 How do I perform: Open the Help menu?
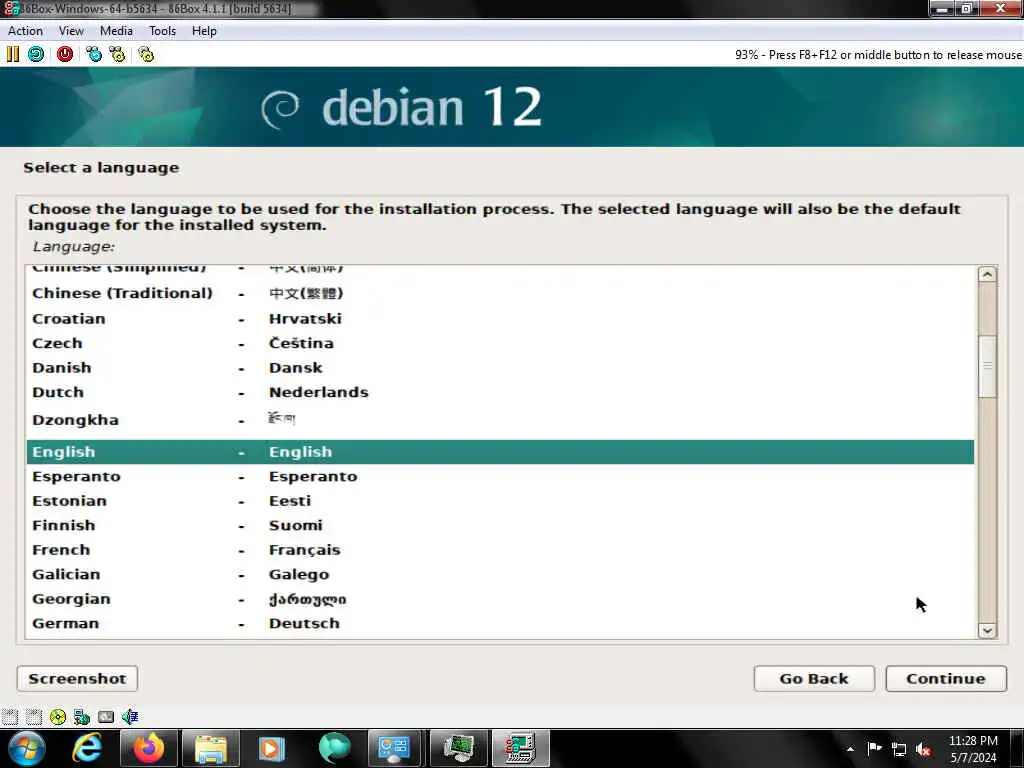click(204, 31)
